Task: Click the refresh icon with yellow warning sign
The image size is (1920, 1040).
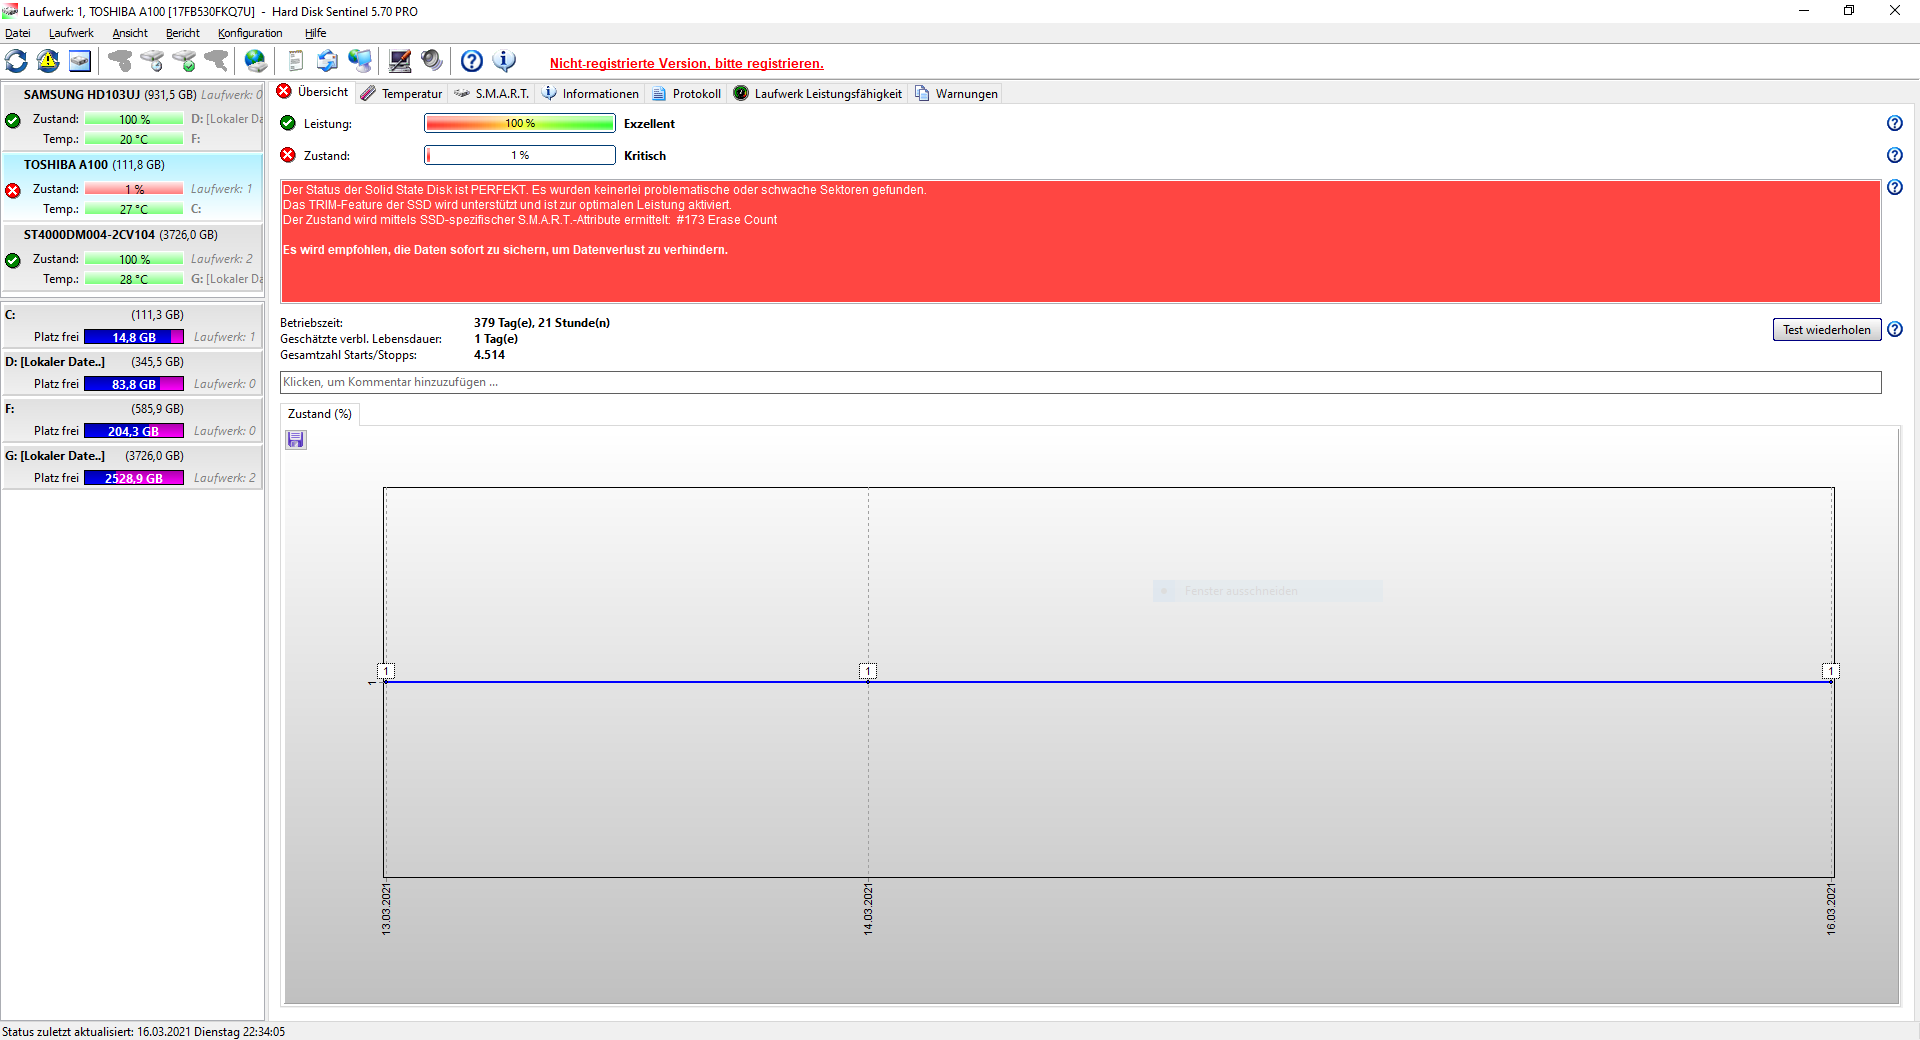Action: (48, 61)
